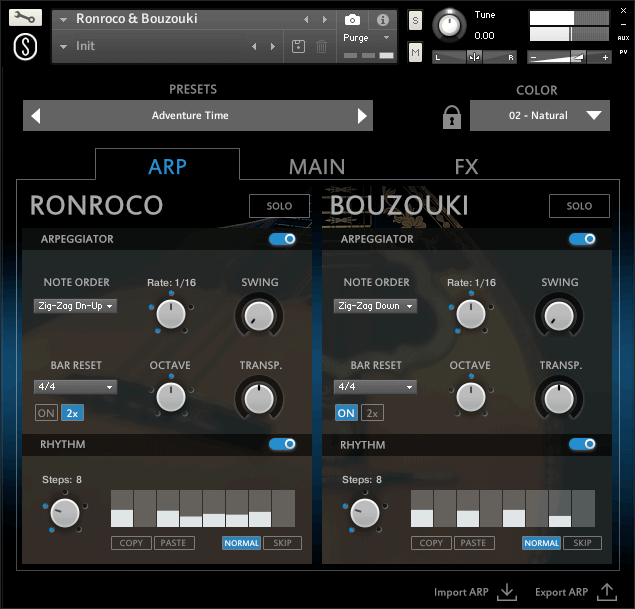The image size is (635, 609).
Task: Click the pan center icon
Action: click(474, 57)
